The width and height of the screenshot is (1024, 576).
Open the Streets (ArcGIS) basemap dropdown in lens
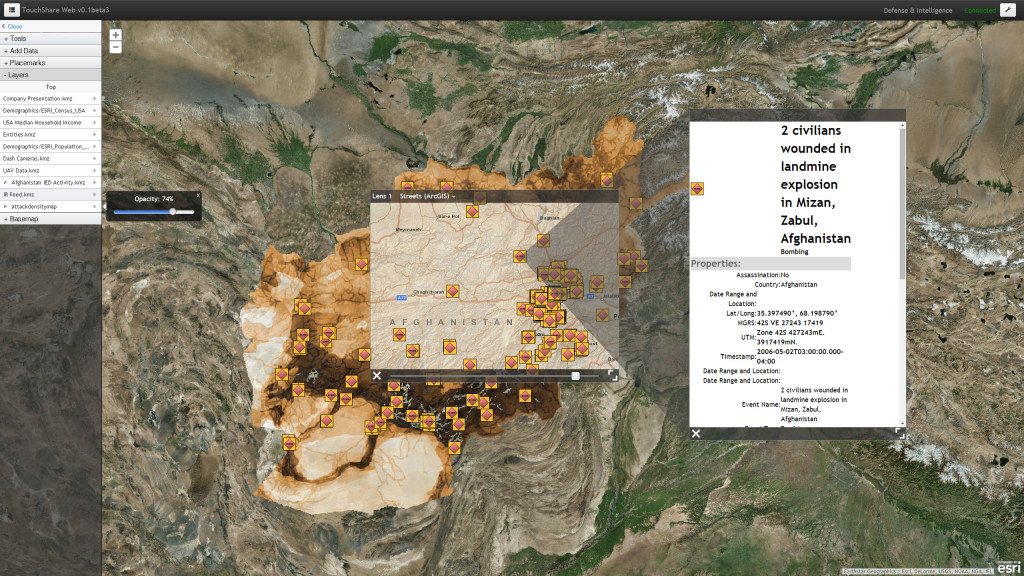(x=427, y=196)
